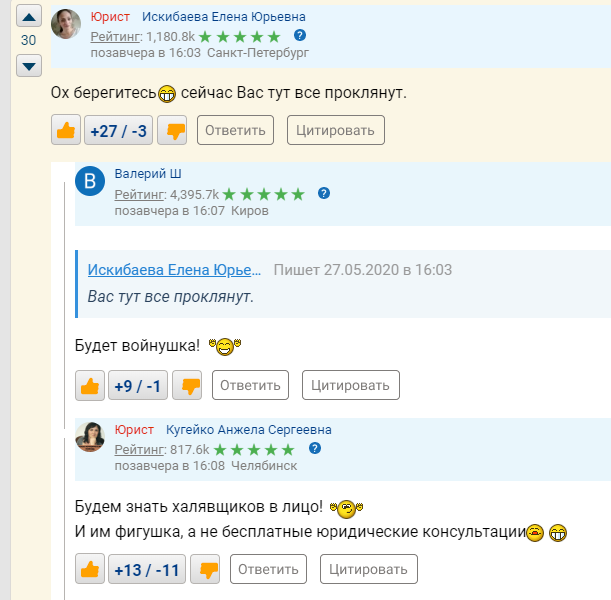
Task: Dislike Кугейко Анжела's comment
Action: 208,570
